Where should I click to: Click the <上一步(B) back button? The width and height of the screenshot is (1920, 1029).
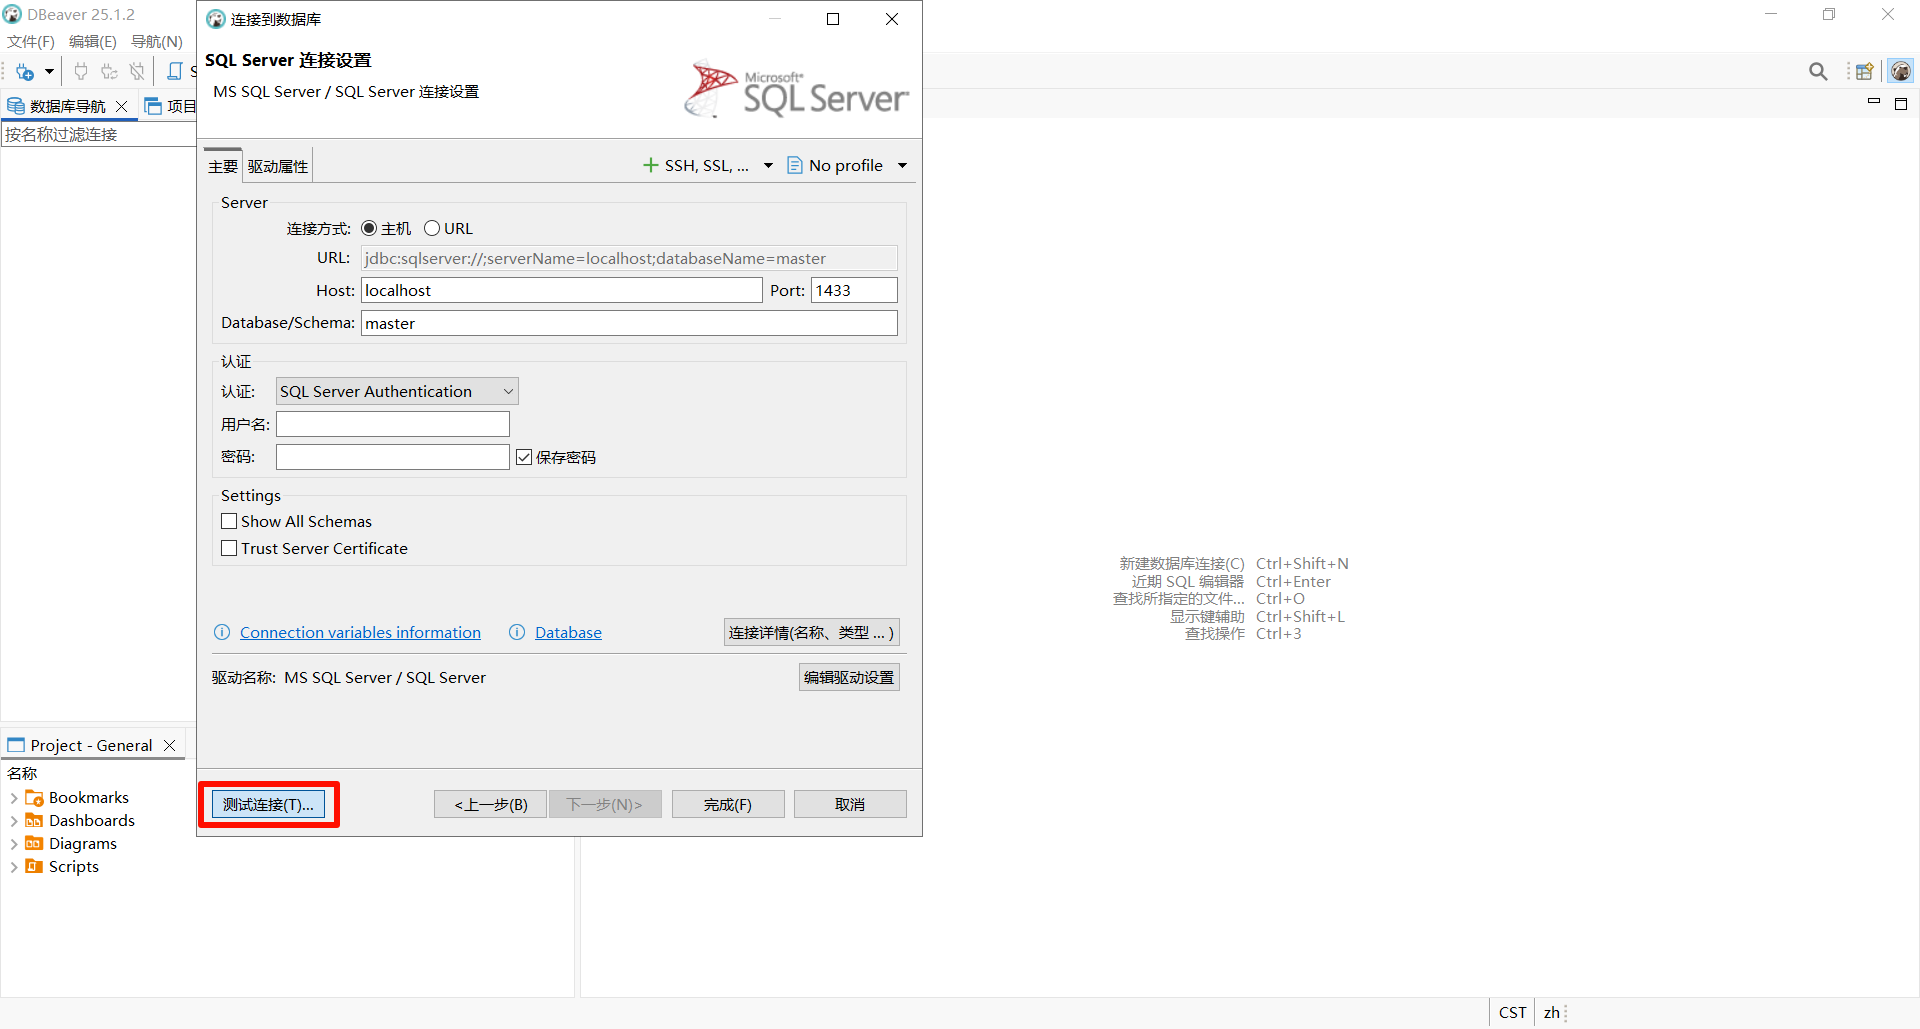[x=490, y=804]
